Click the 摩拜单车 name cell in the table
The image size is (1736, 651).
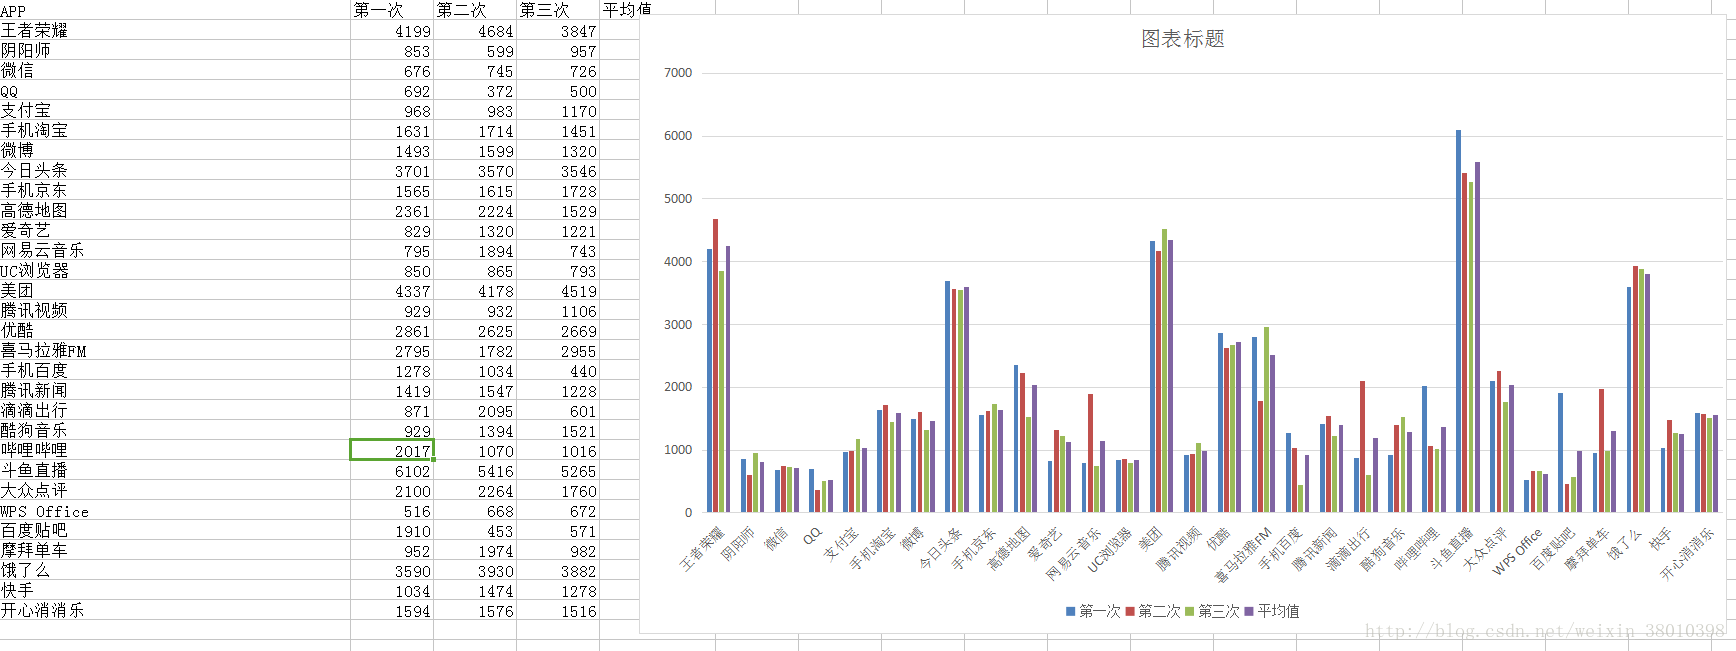(175, 550)
